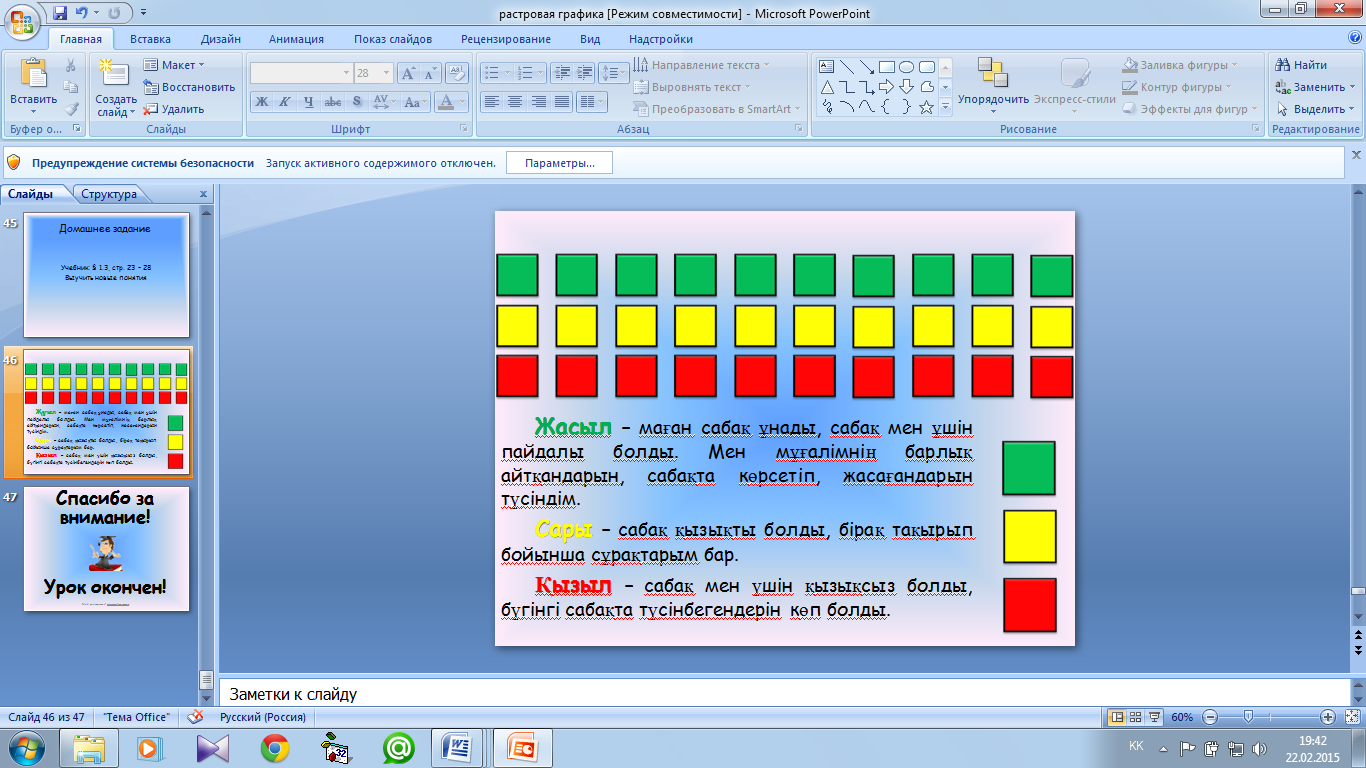The image size is (1366, 768).
Task: Click zoom in plus button
Action: 1328,717
